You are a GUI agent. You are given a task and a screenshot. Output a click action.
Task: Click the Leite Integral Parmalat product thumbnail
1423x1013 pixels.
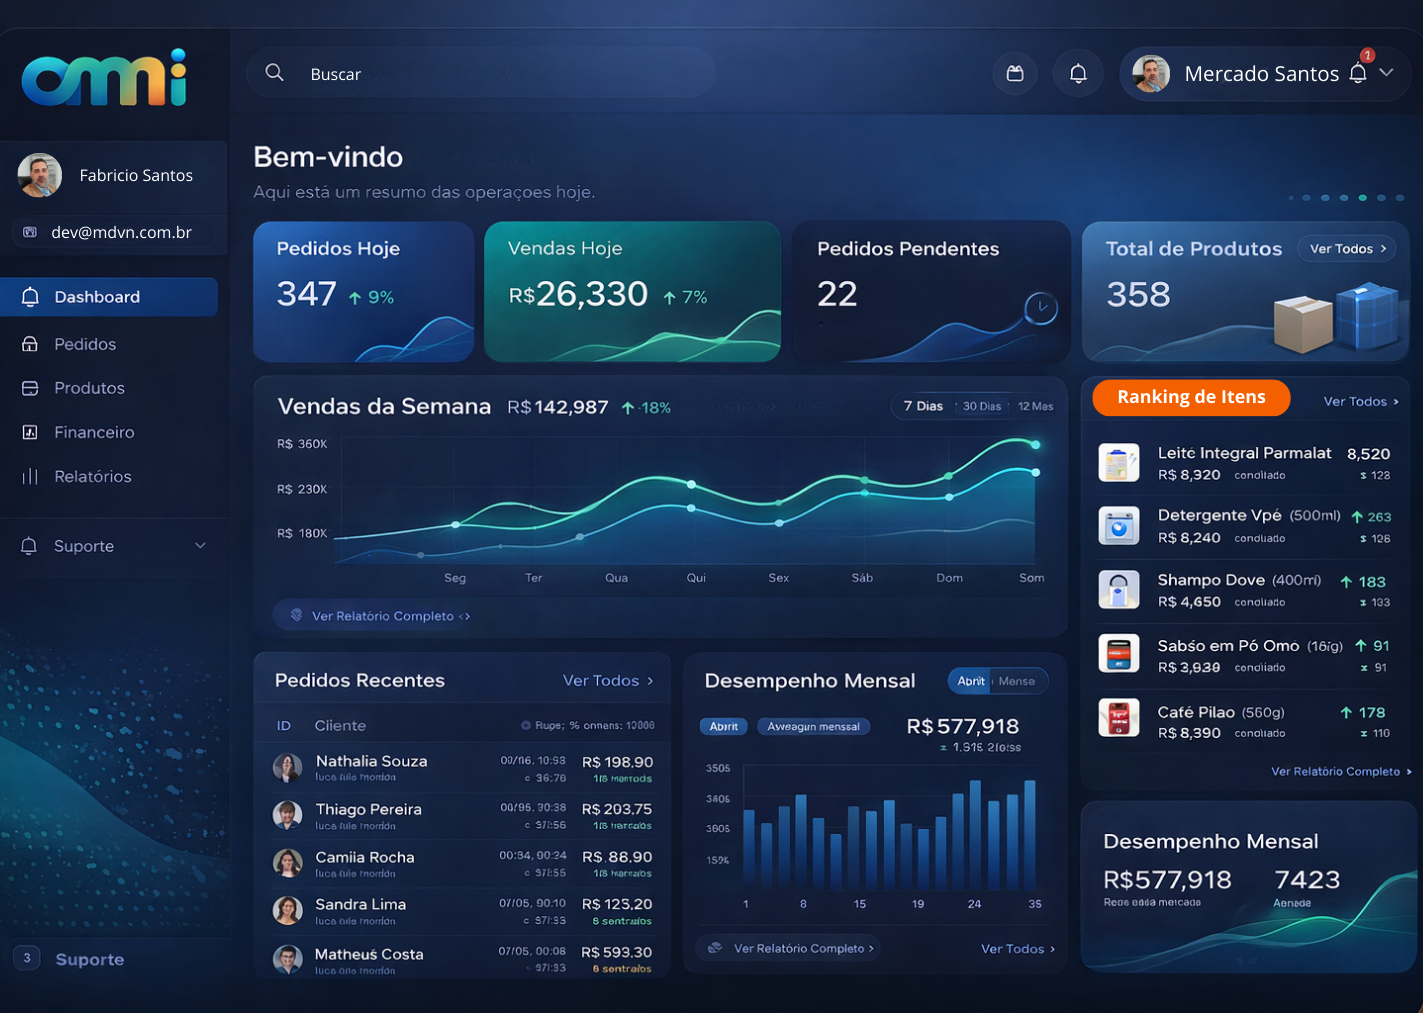point(1118,463)
